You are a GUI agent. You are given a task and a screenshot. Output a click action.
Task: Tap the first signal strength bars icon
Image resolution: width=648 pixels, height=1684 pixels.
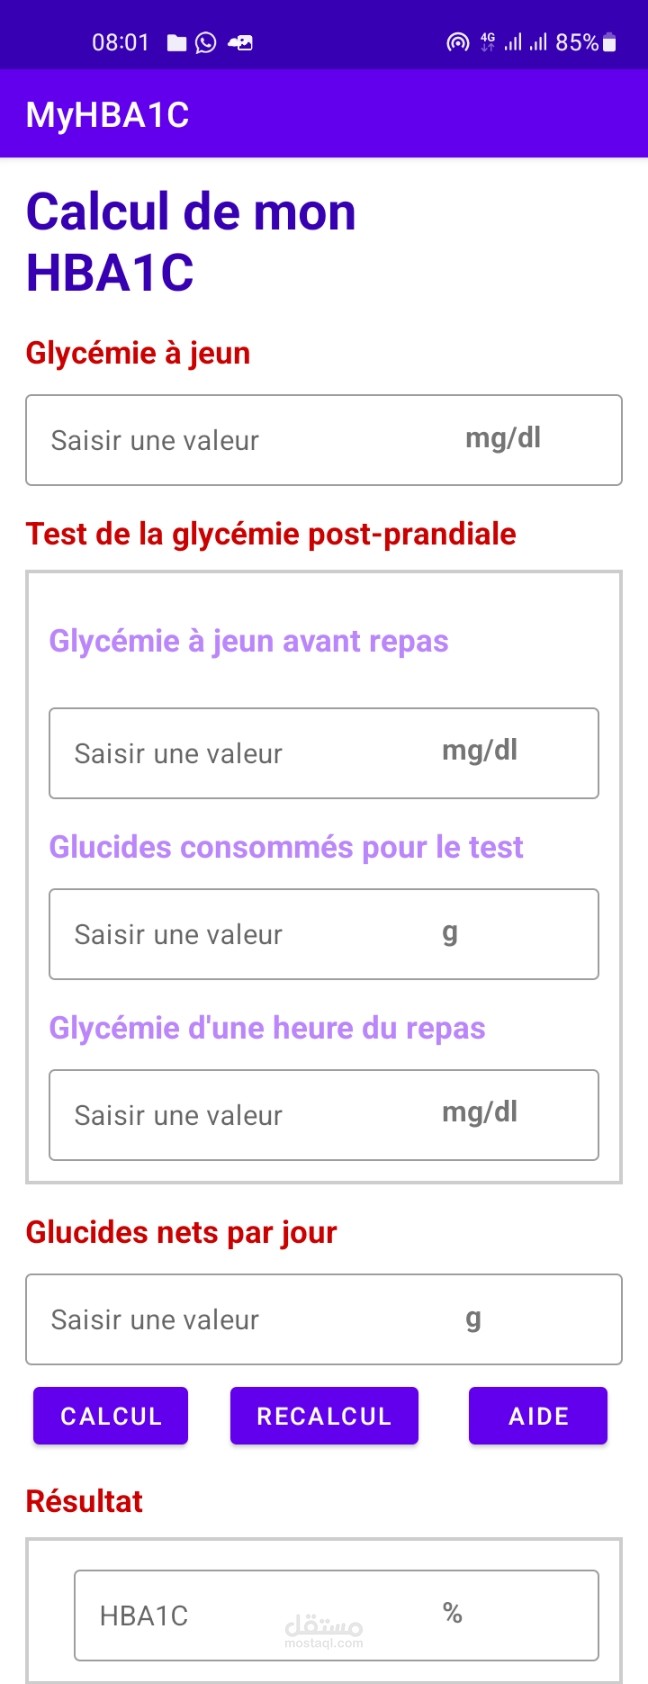[x=513, y=42]
